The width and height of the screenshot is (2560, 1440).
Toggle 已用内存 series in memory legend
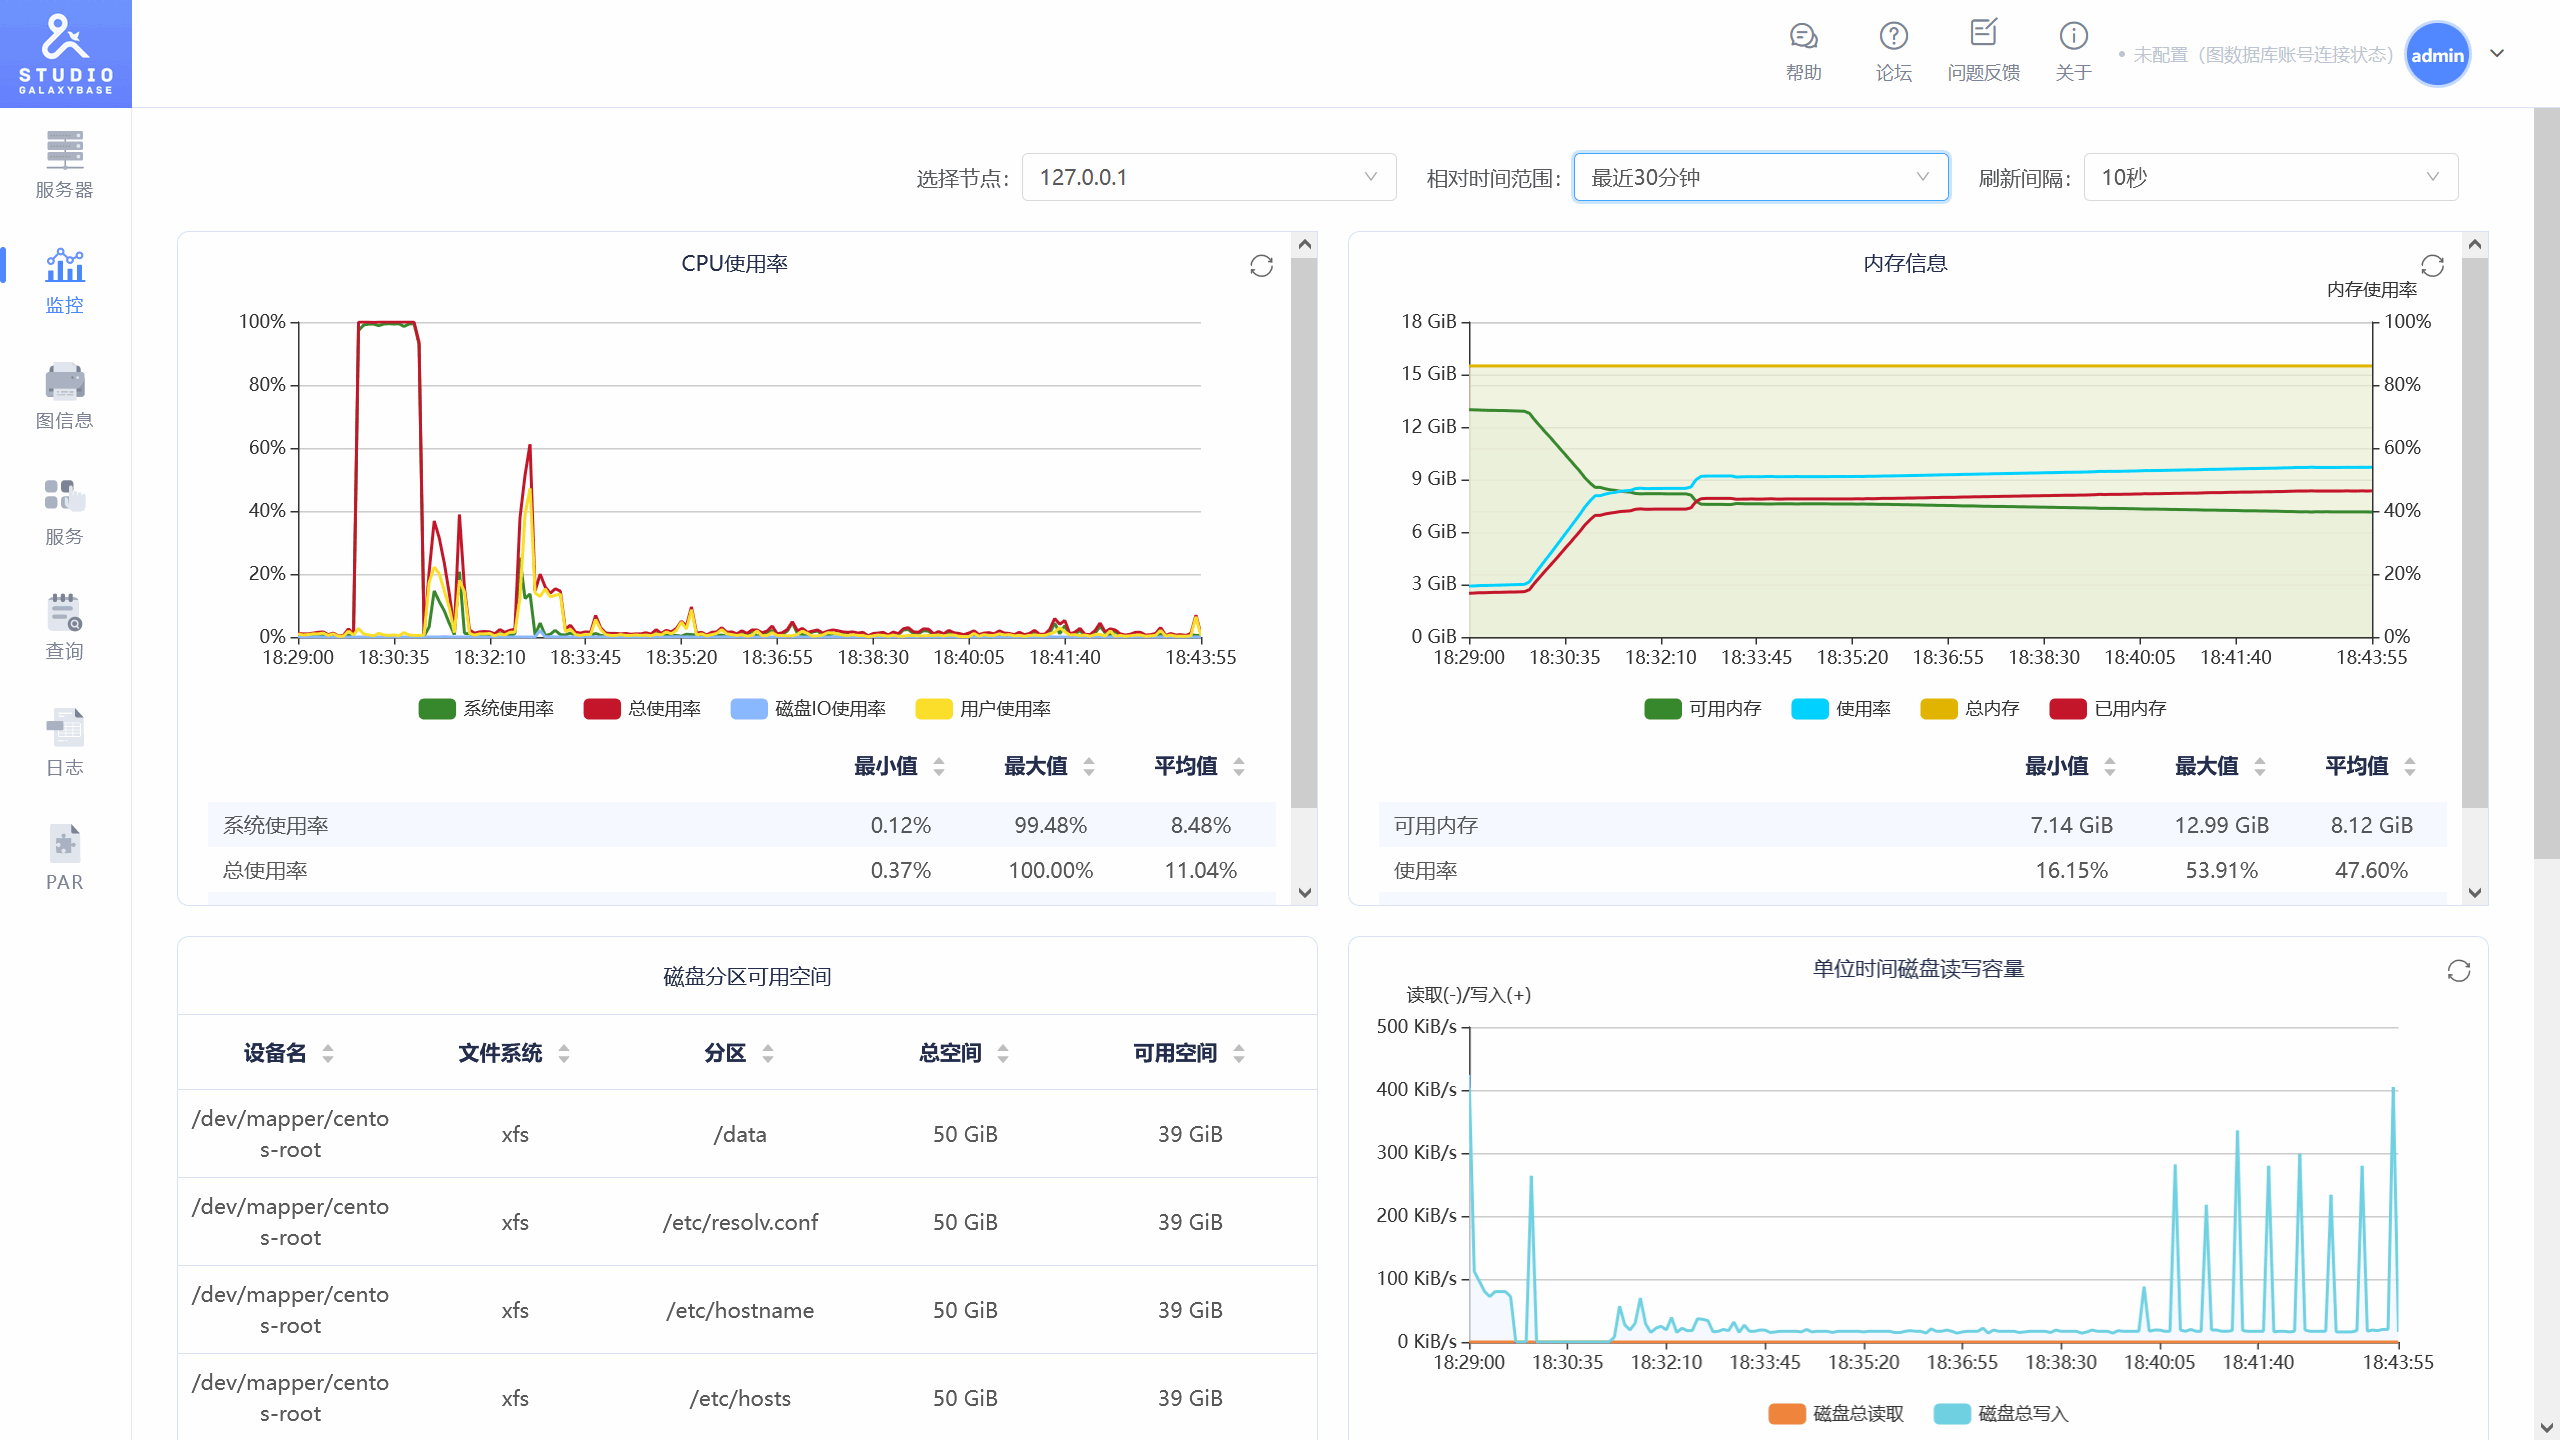pyautogui.click(x=2108, y=709)
